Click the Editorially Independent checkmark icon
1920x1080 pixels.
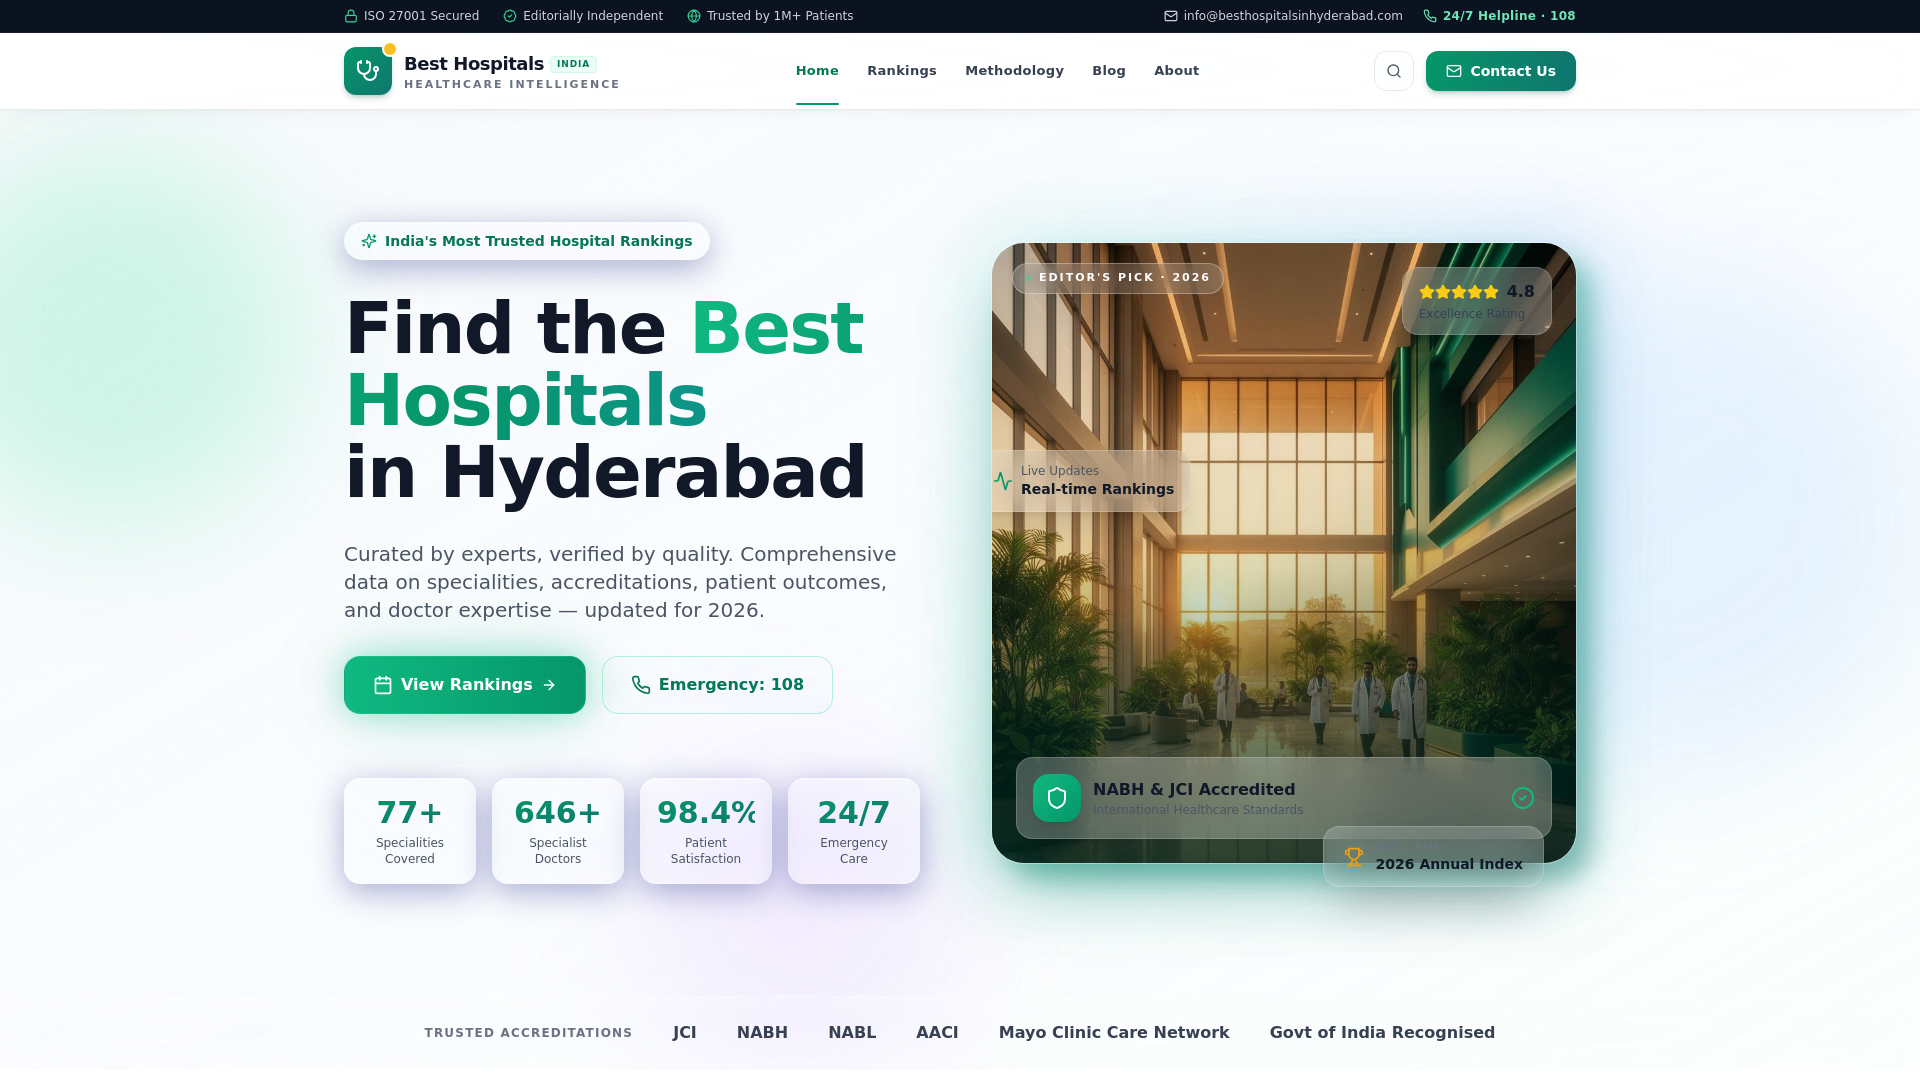[510, 16]
